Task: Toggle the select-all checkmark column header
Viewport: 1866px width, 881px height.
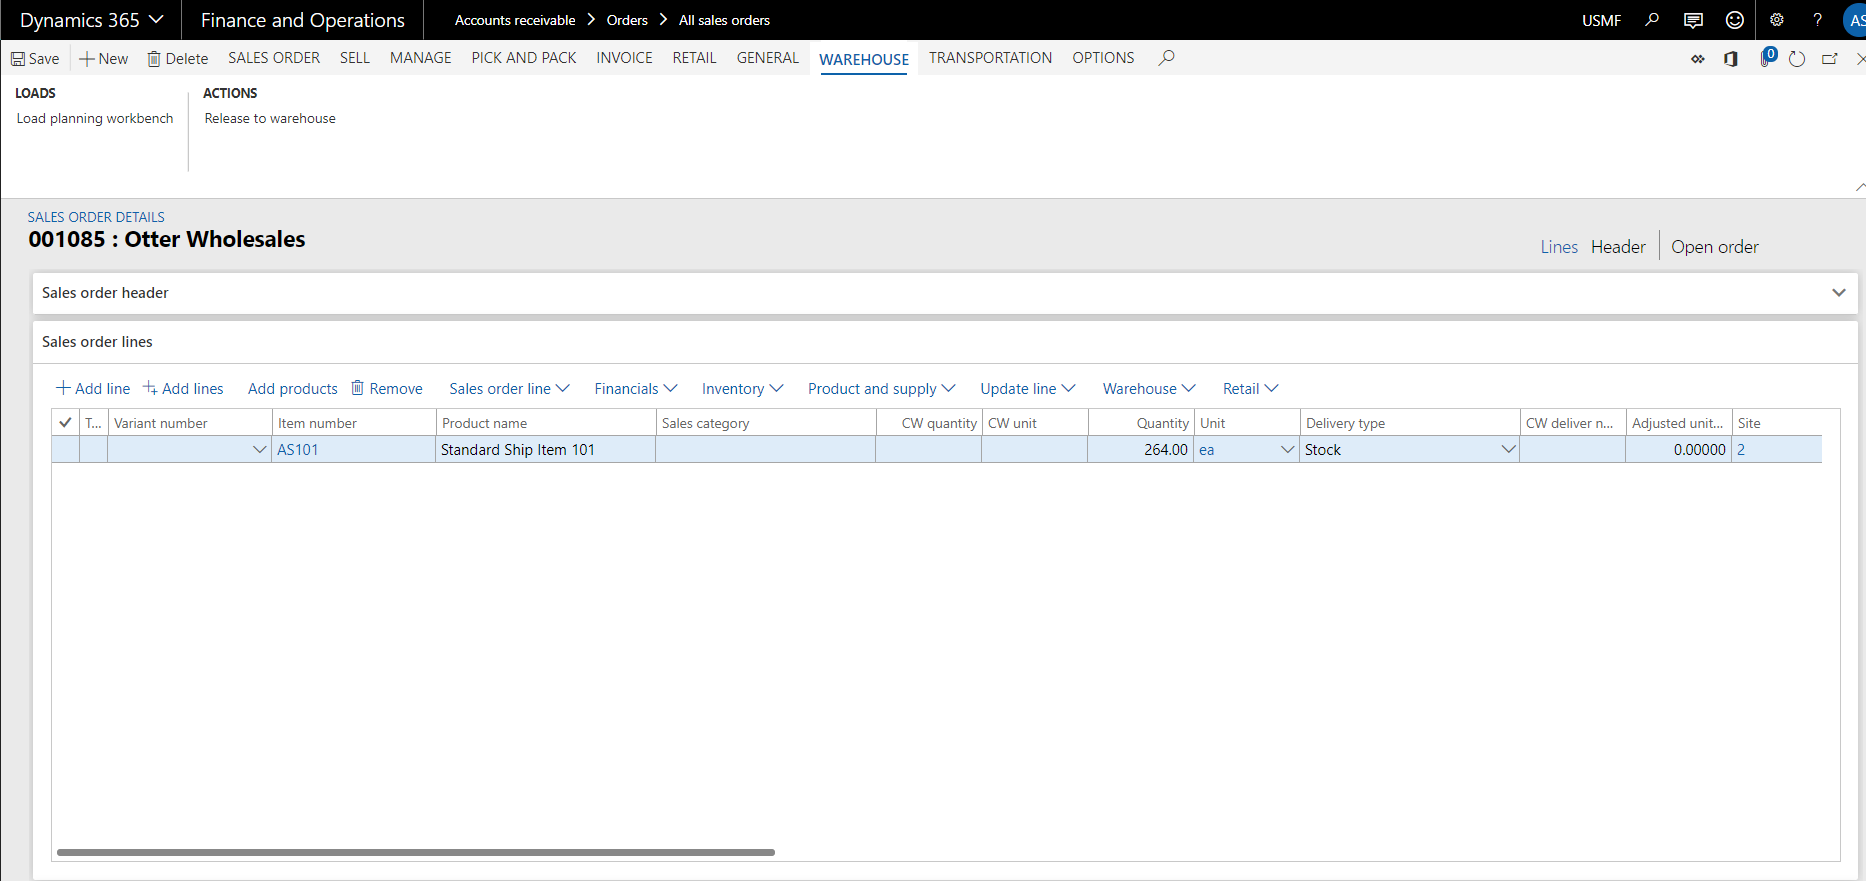Action: [x=65, y=423]
